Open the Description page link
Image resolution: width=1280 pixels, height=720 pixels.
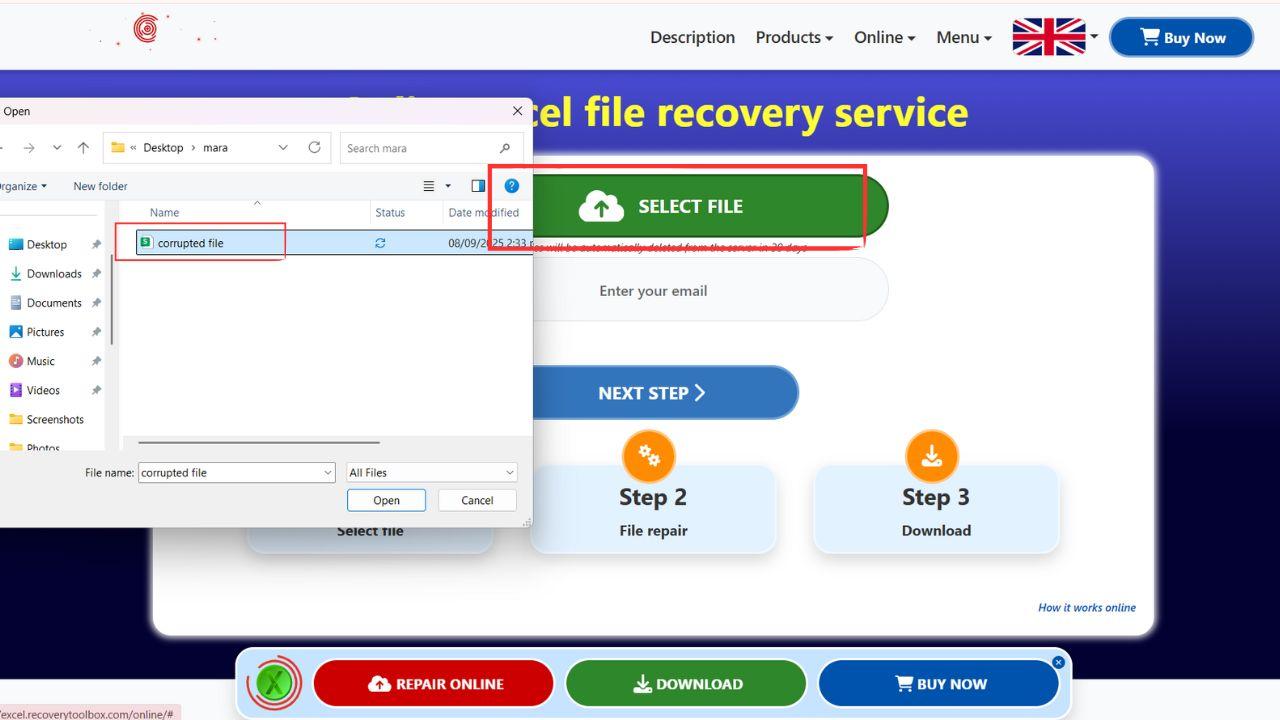click(x=692, y=37)
